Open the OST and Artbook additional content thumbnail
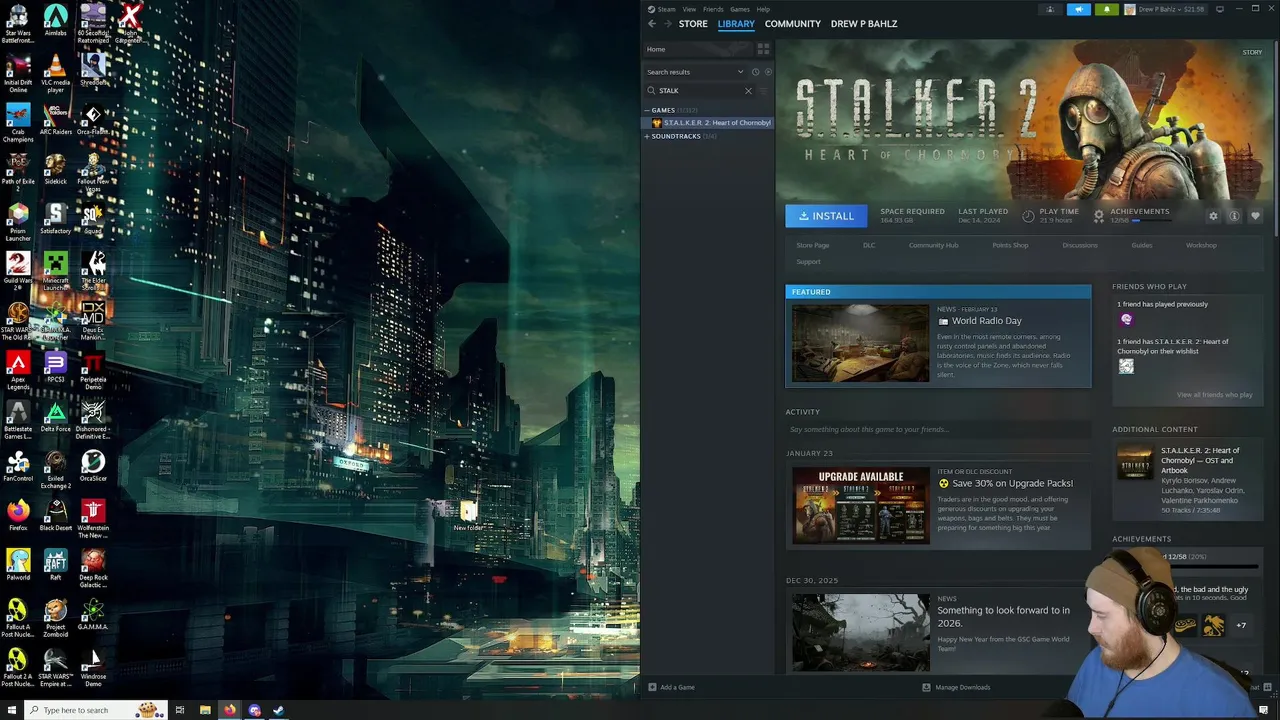Screen dimensions: 1280x720 1135,464
